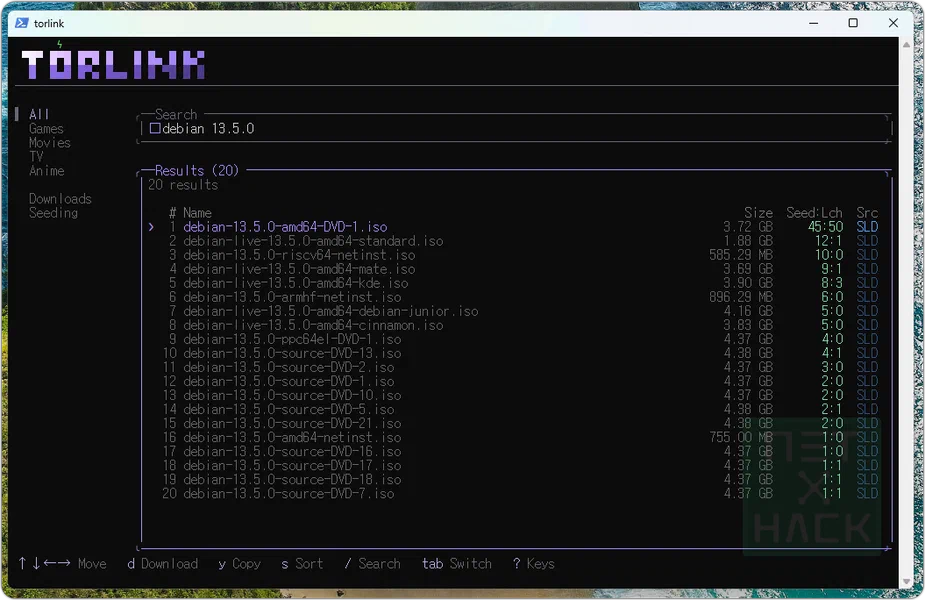The height and width of the screenshot is (600, 925).
Task: Click the Sort shortcut hint
Action: point(302,564)
